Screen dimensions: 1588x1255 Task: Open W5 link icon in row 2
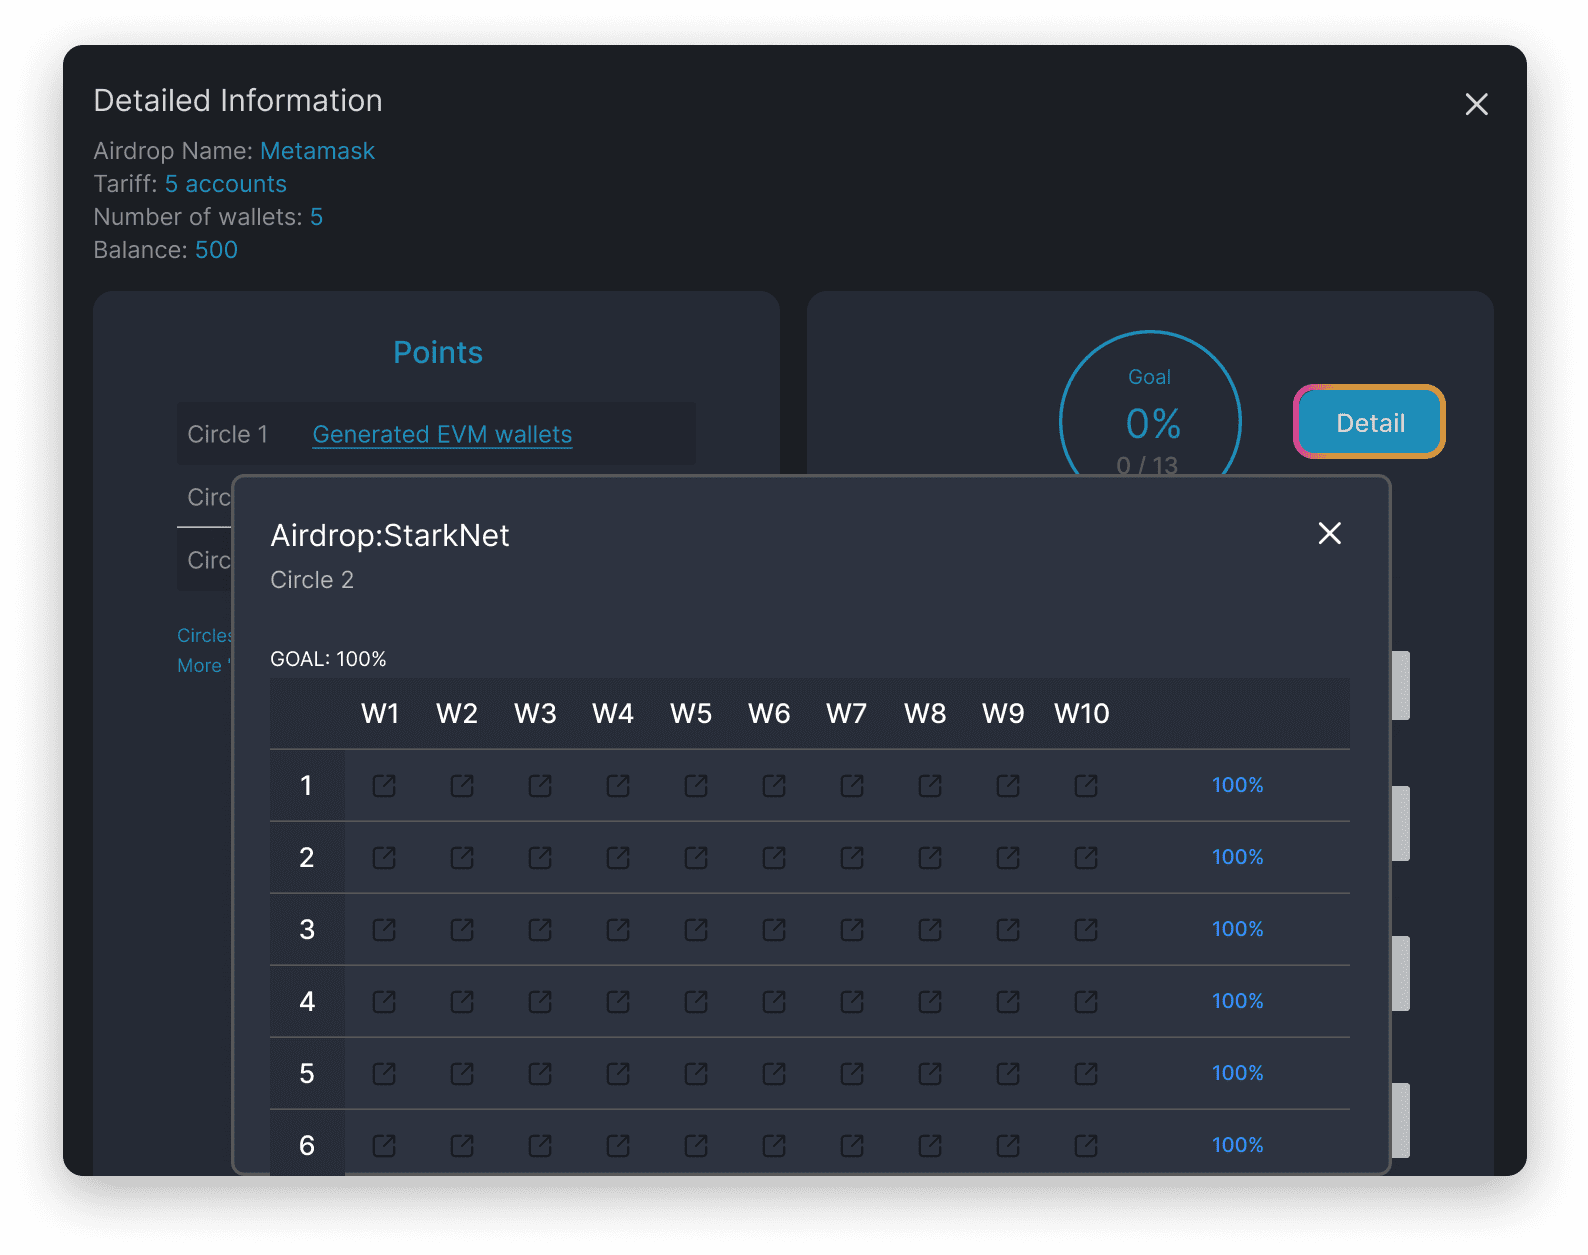point(696,858)
